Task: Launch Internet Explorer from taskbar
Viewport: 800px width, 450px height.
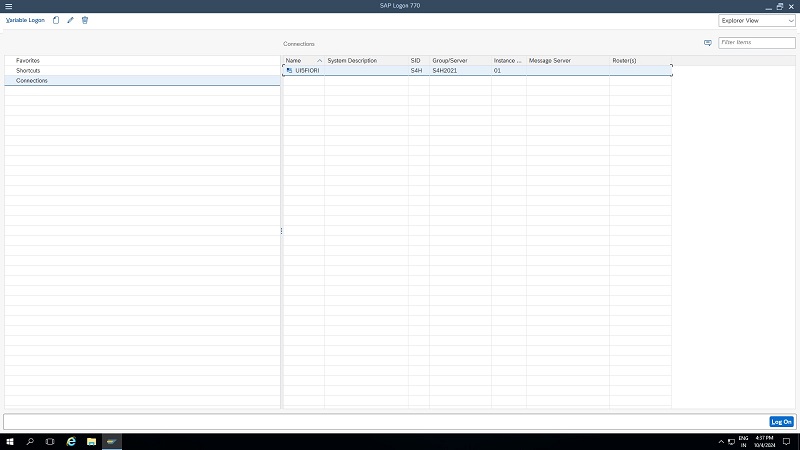Action: (71, 442)
